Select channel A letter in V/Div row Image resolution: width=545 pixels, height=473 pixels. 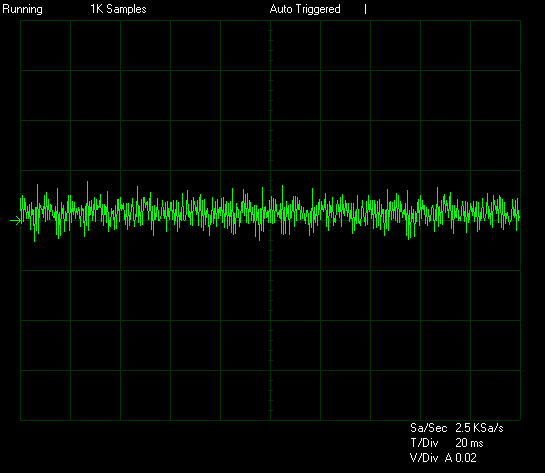coord(448,458)
